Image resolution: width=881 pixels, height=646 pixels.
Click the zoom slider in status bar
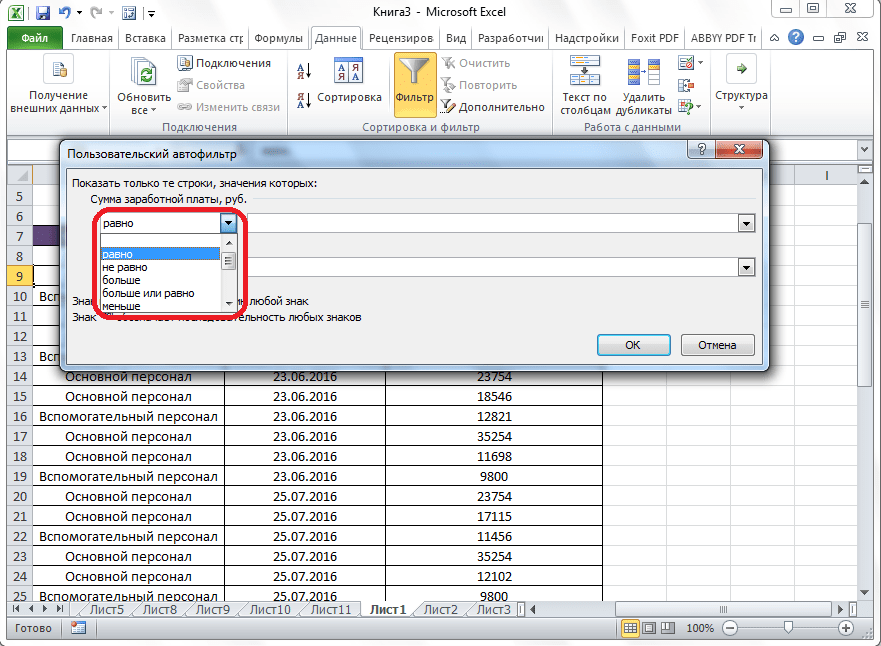click(789, 628)
